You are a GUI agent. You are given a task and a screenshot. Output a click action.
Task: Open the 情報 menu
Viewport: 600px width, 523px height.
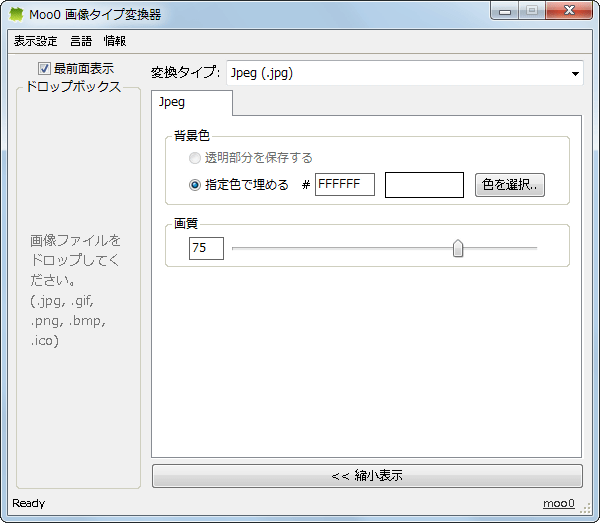(115, 41)
